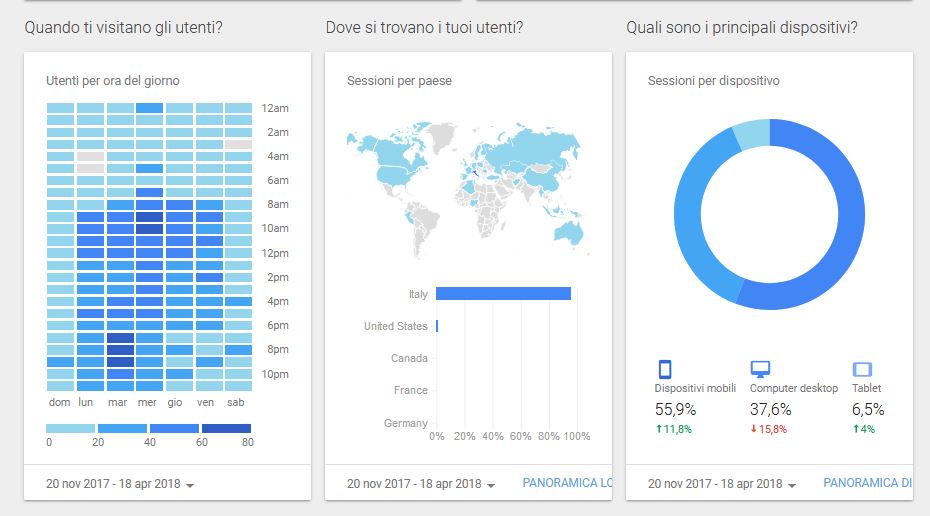The image size is (930, 516).
Task: Open date range dropdown under device sessions card
Action: click(x=722, y=484)
